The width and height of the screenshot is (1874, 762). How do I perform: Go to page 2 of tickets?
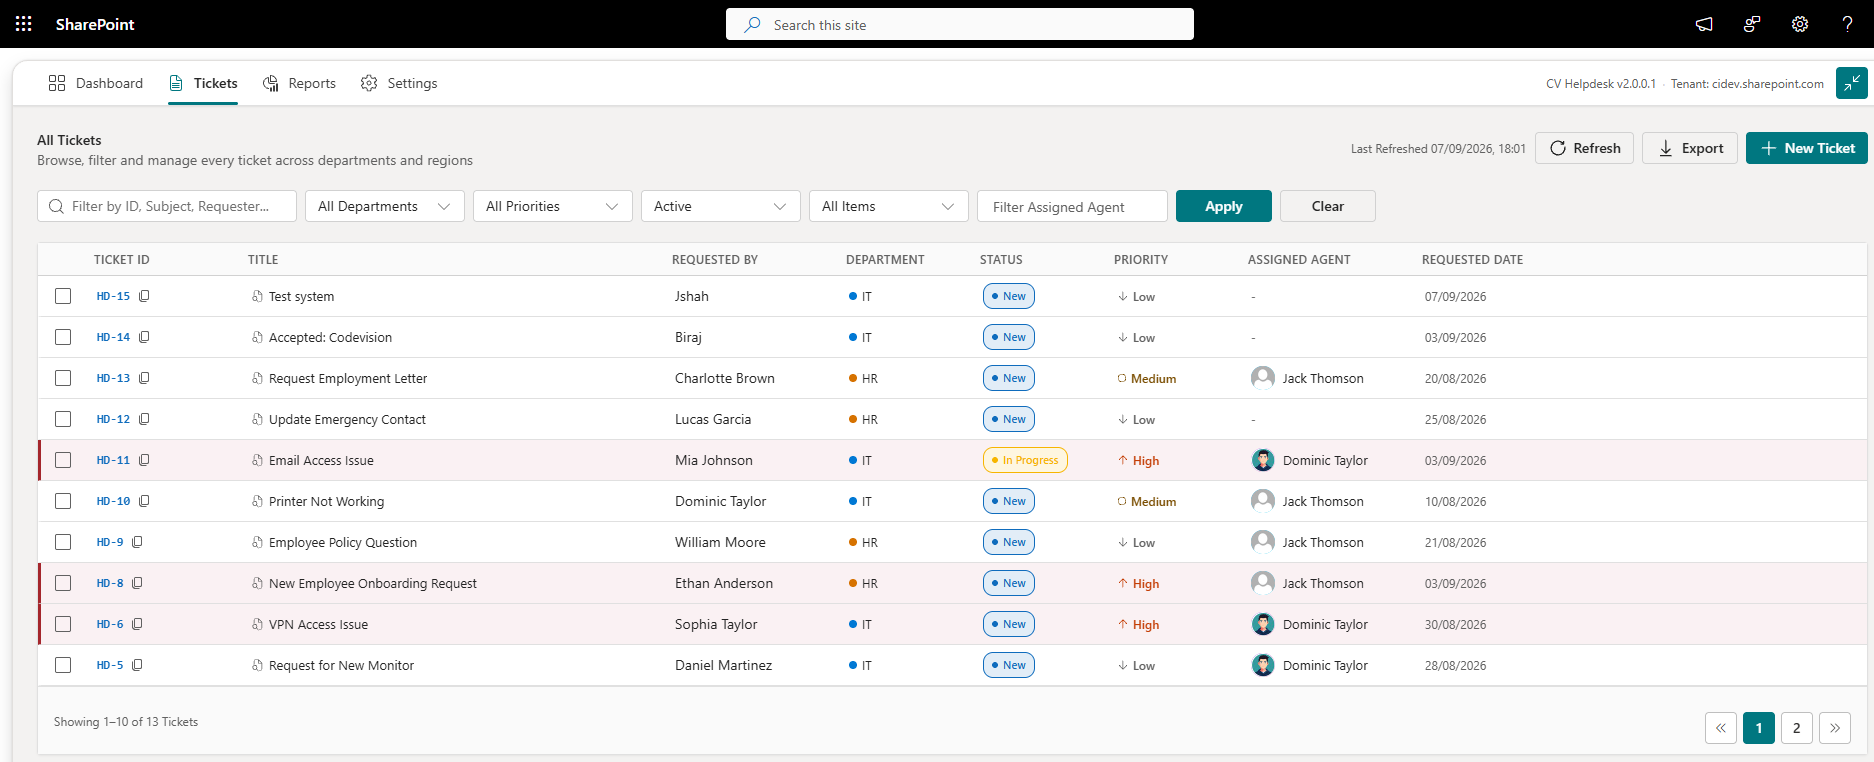coord(1797,728)
